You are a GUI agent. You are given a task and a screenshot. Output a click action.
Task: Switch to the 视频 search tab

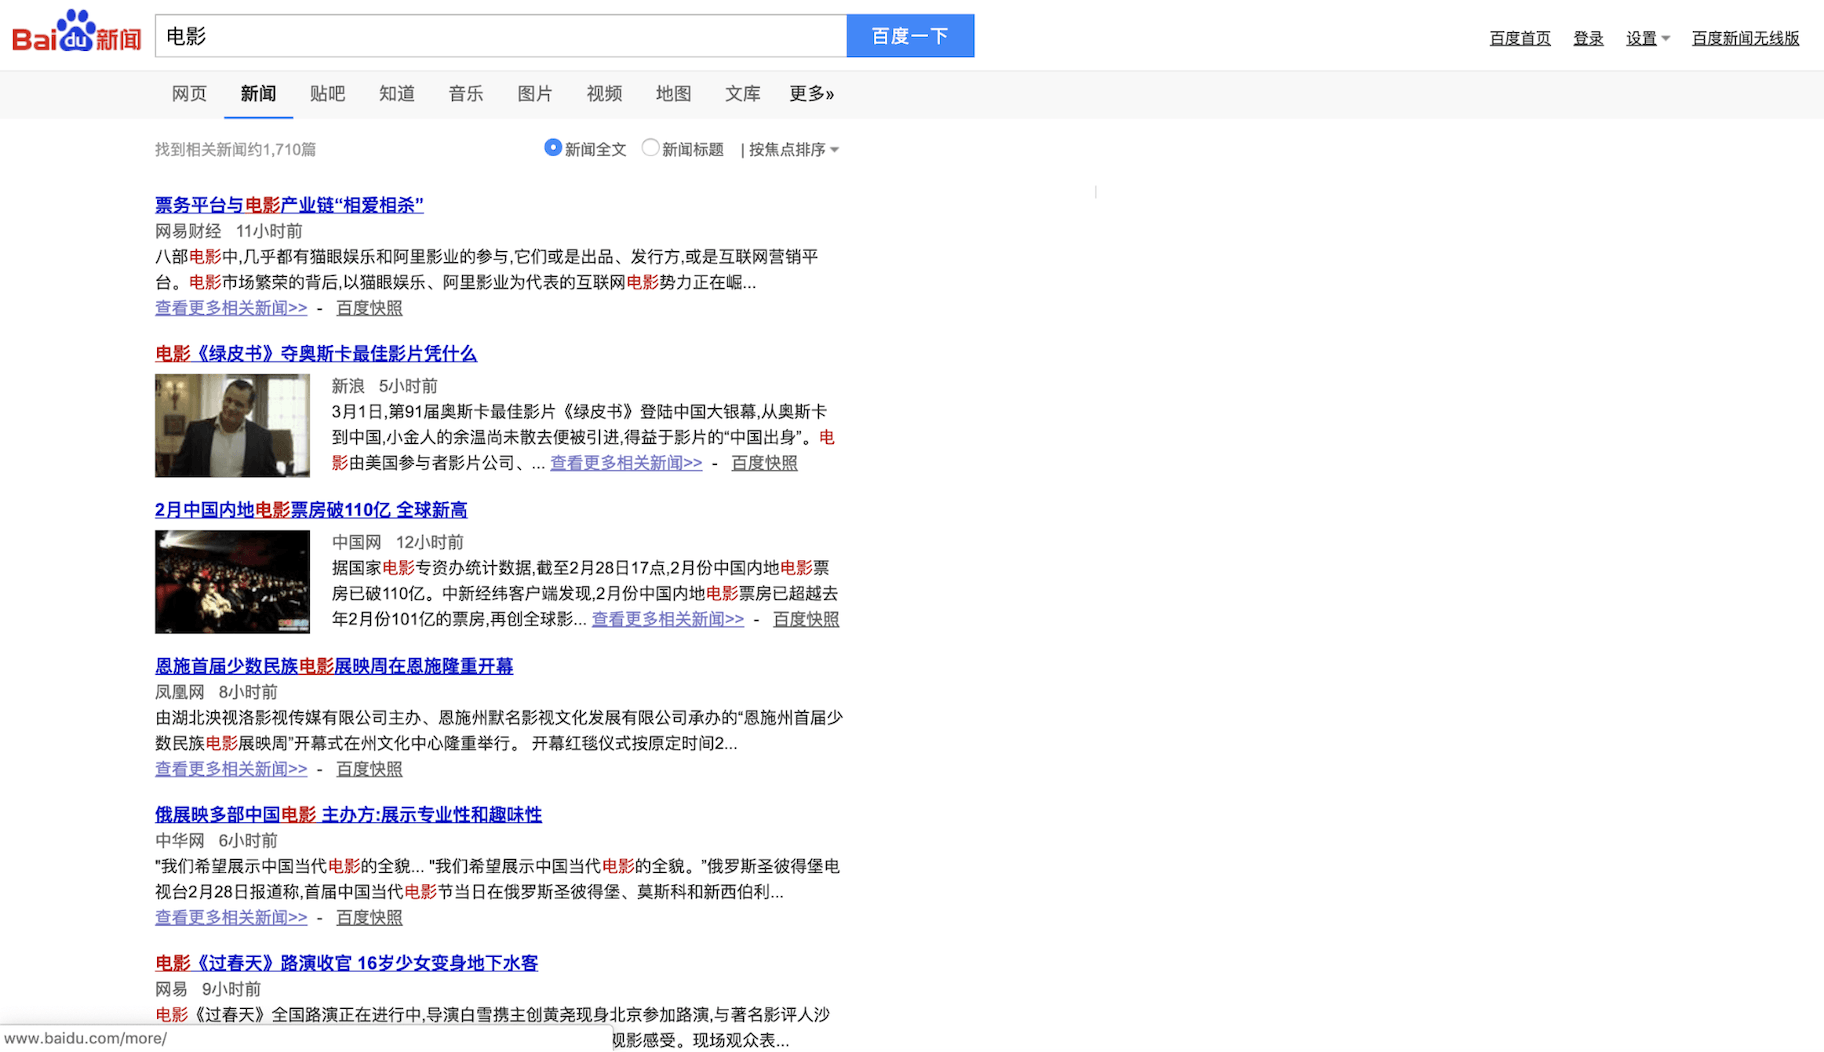coord(604,93)
